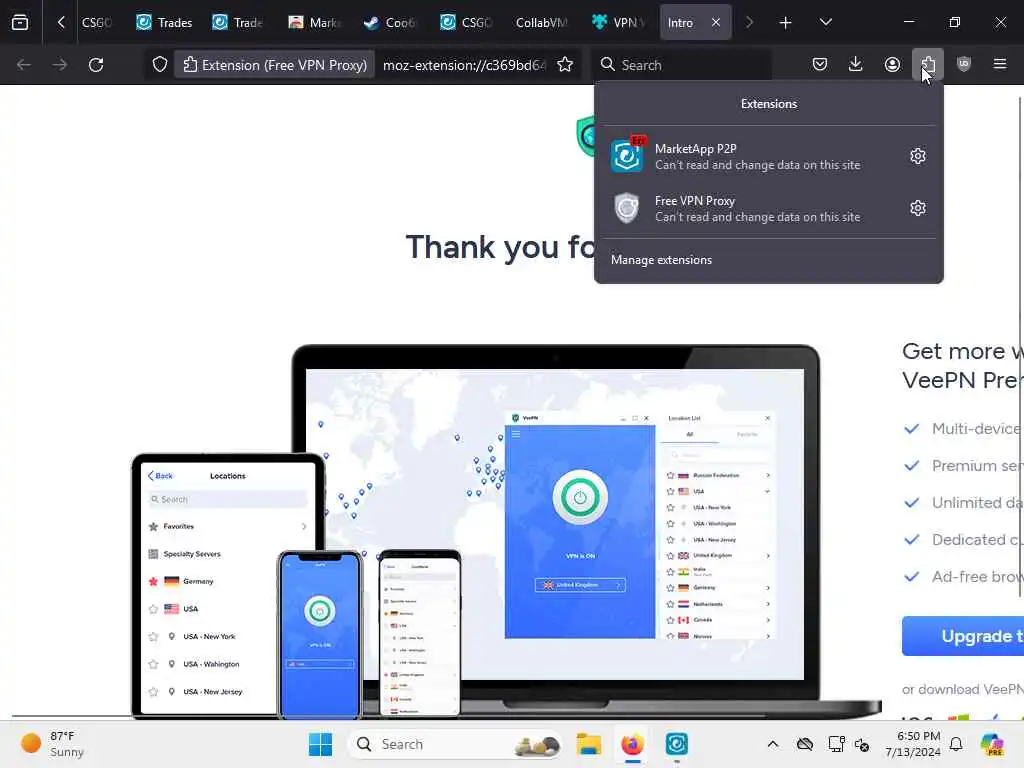Bookmark this page with star icon
Viewport: 1024px width, 768px height.
(x=565, y=65)
